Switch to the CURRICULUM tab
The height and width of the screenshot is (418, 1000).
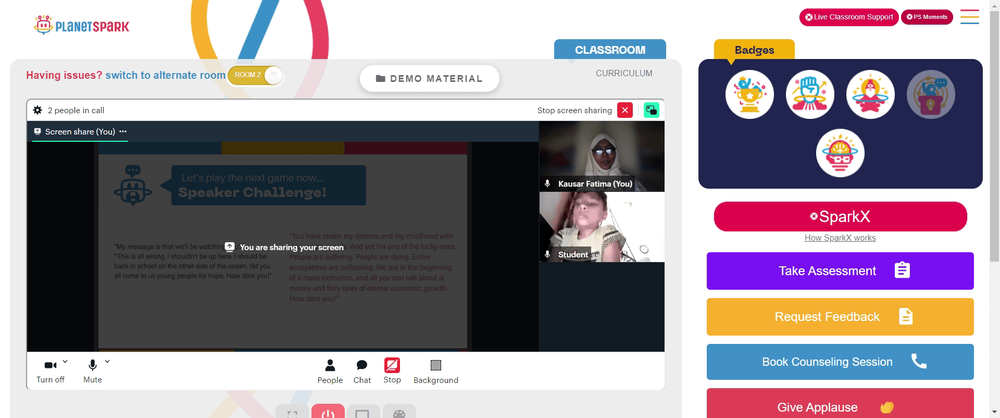(624, 73)
